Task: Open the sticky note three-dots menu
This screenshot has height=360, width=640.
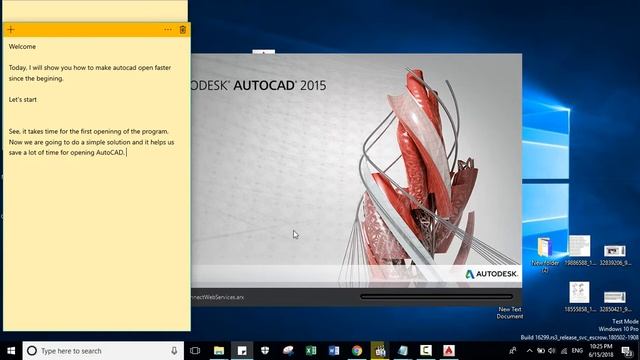Action: 168,29
